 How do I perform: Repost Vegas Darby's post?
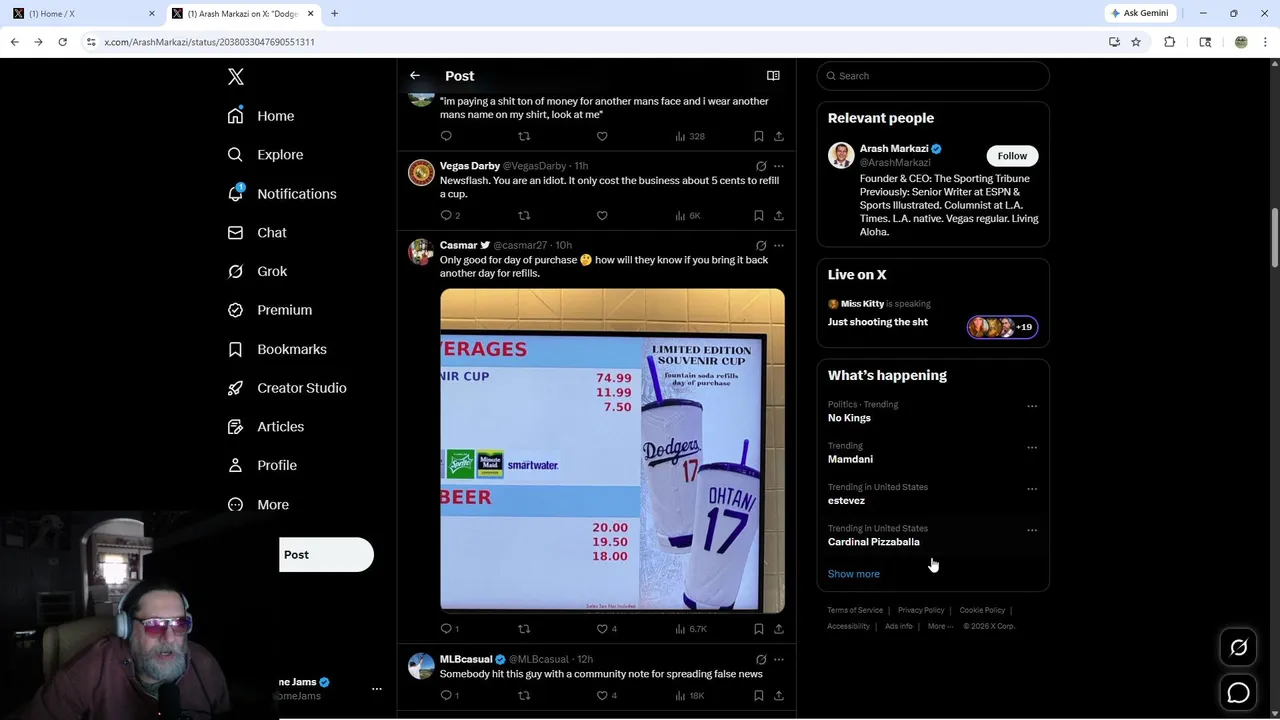[524, 215]
